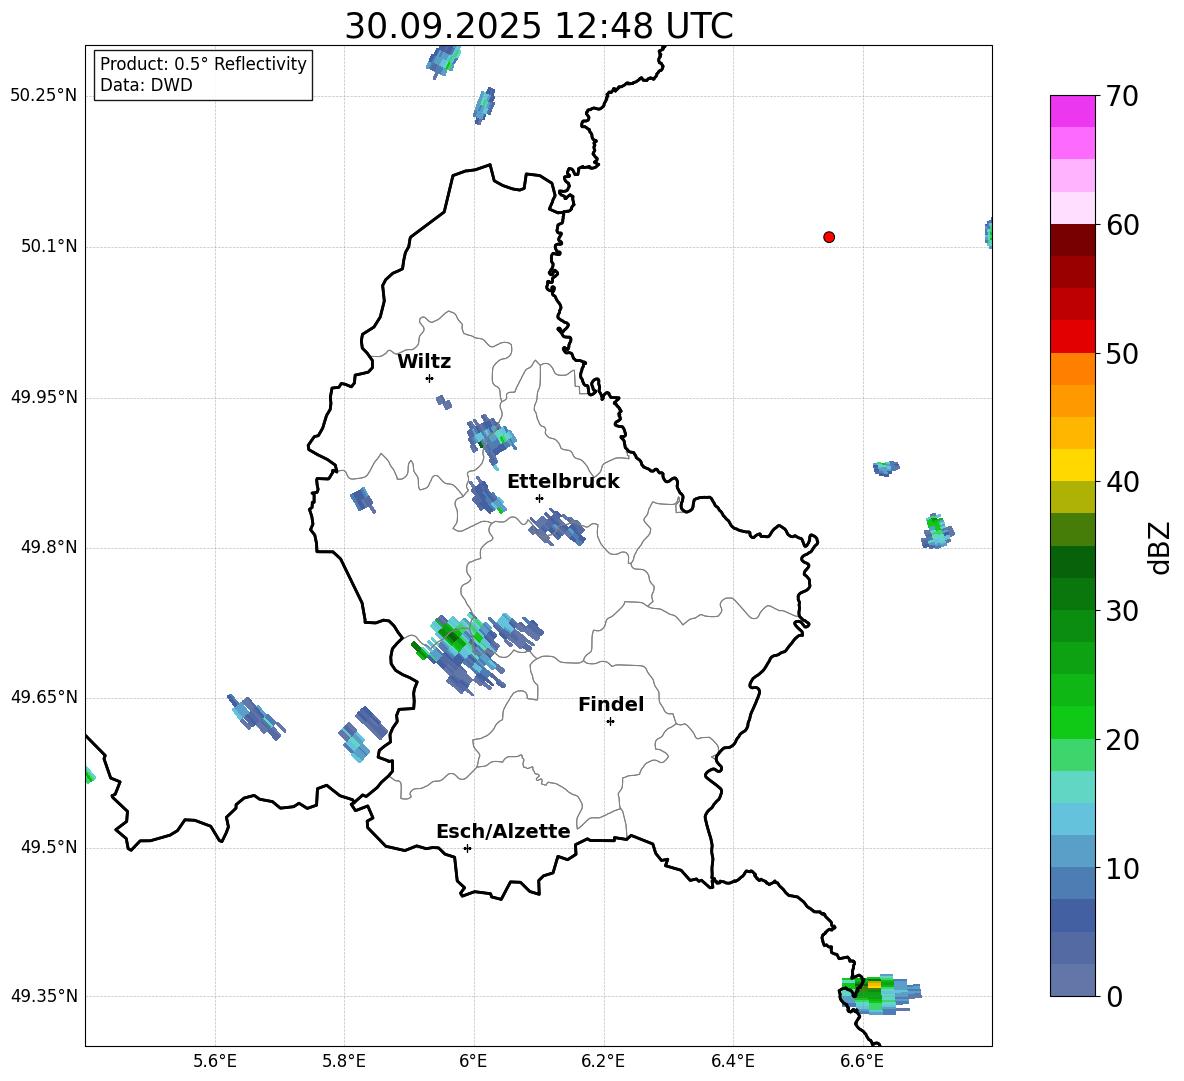Click the 5.8°E longitude tick label

point(344,1061)
